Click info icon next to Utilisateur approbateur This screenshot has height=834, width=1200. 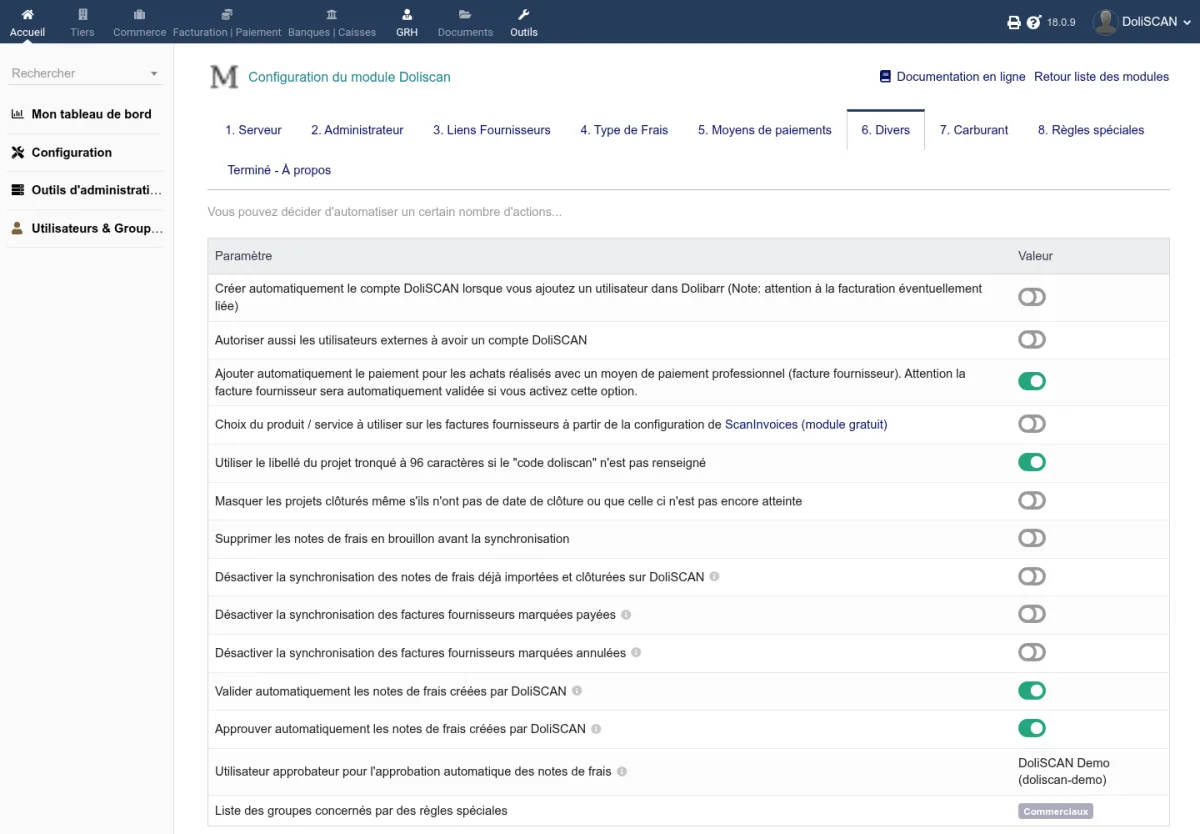[622, 771]
